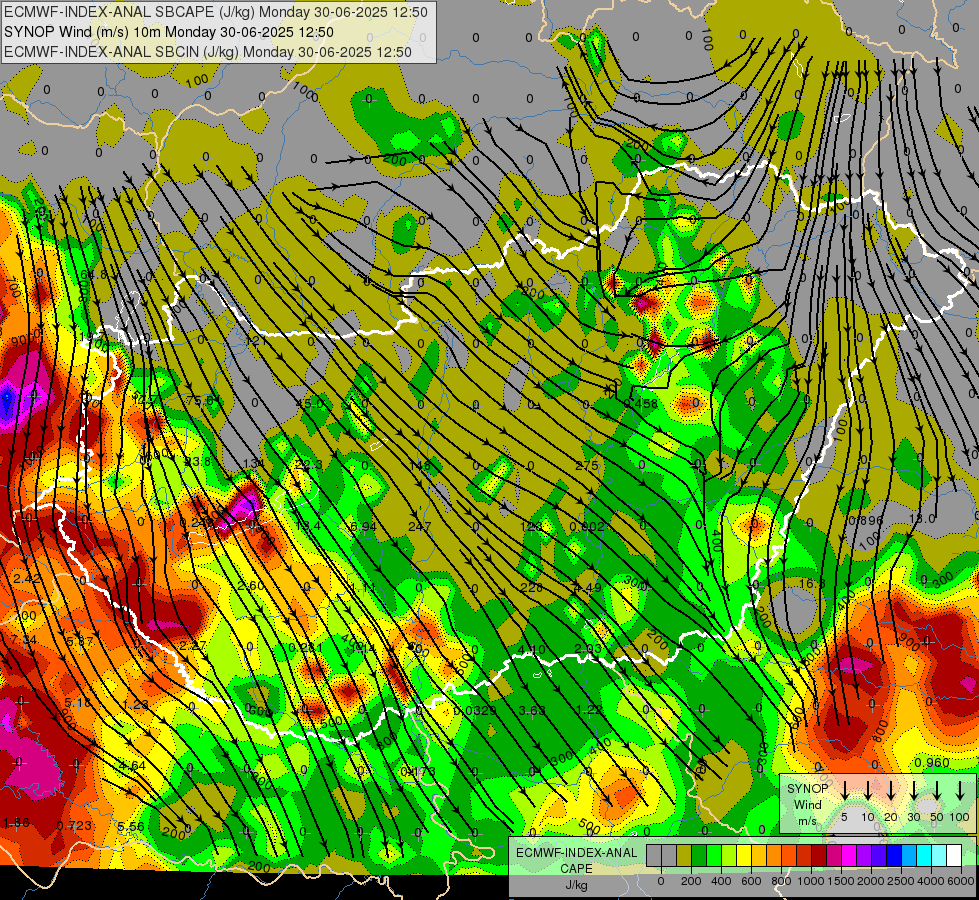Click the '4.64' value on the map

(132, 765)
